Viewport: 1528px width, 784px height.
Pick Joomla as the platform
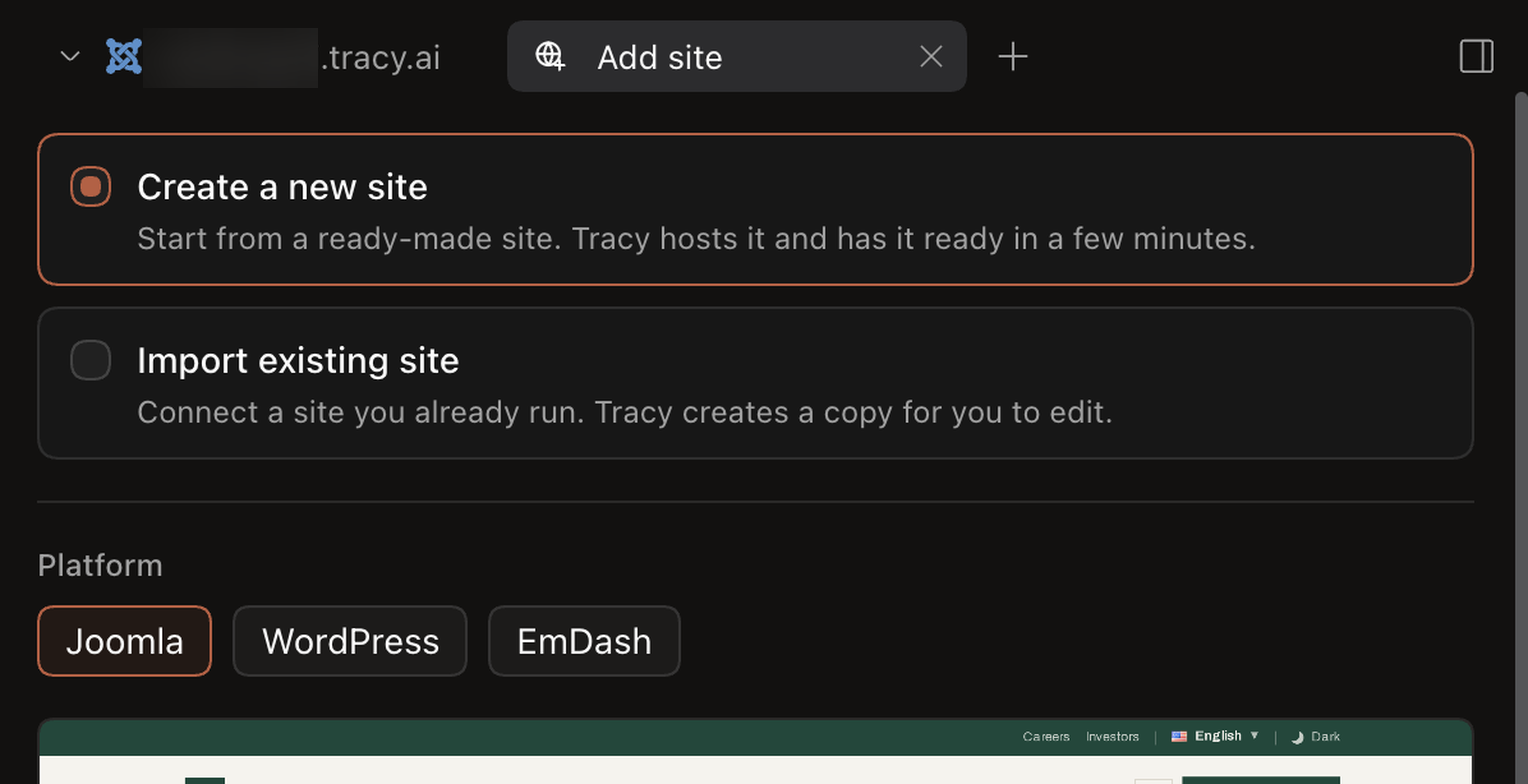click(125, 641)
